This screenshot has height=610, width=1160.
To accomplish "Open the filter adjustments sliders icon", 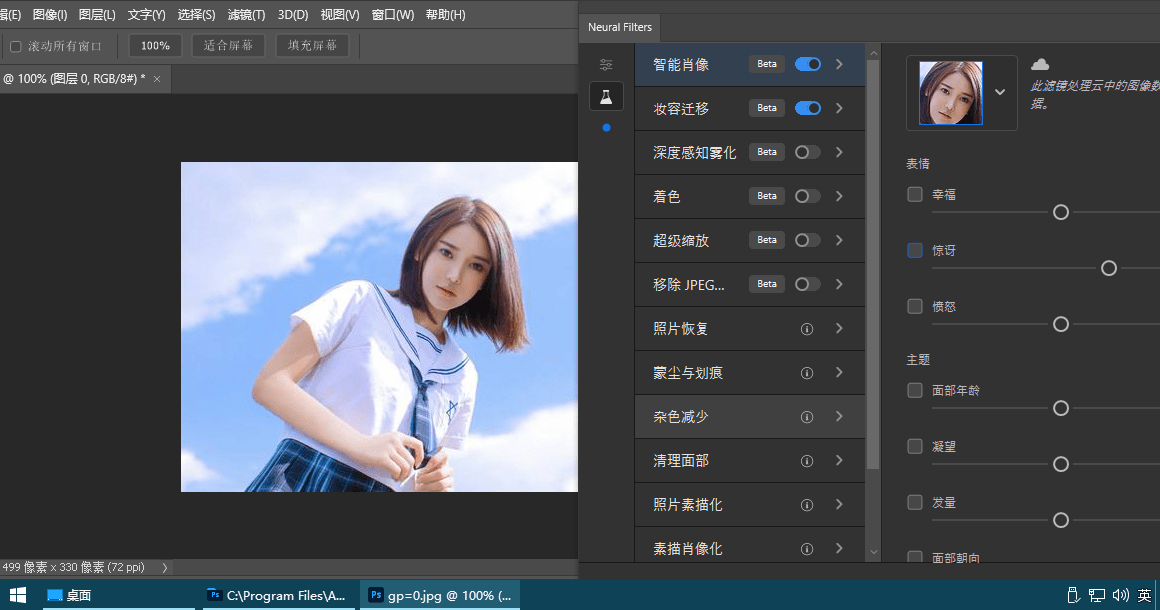I will [x=605, y=63].
